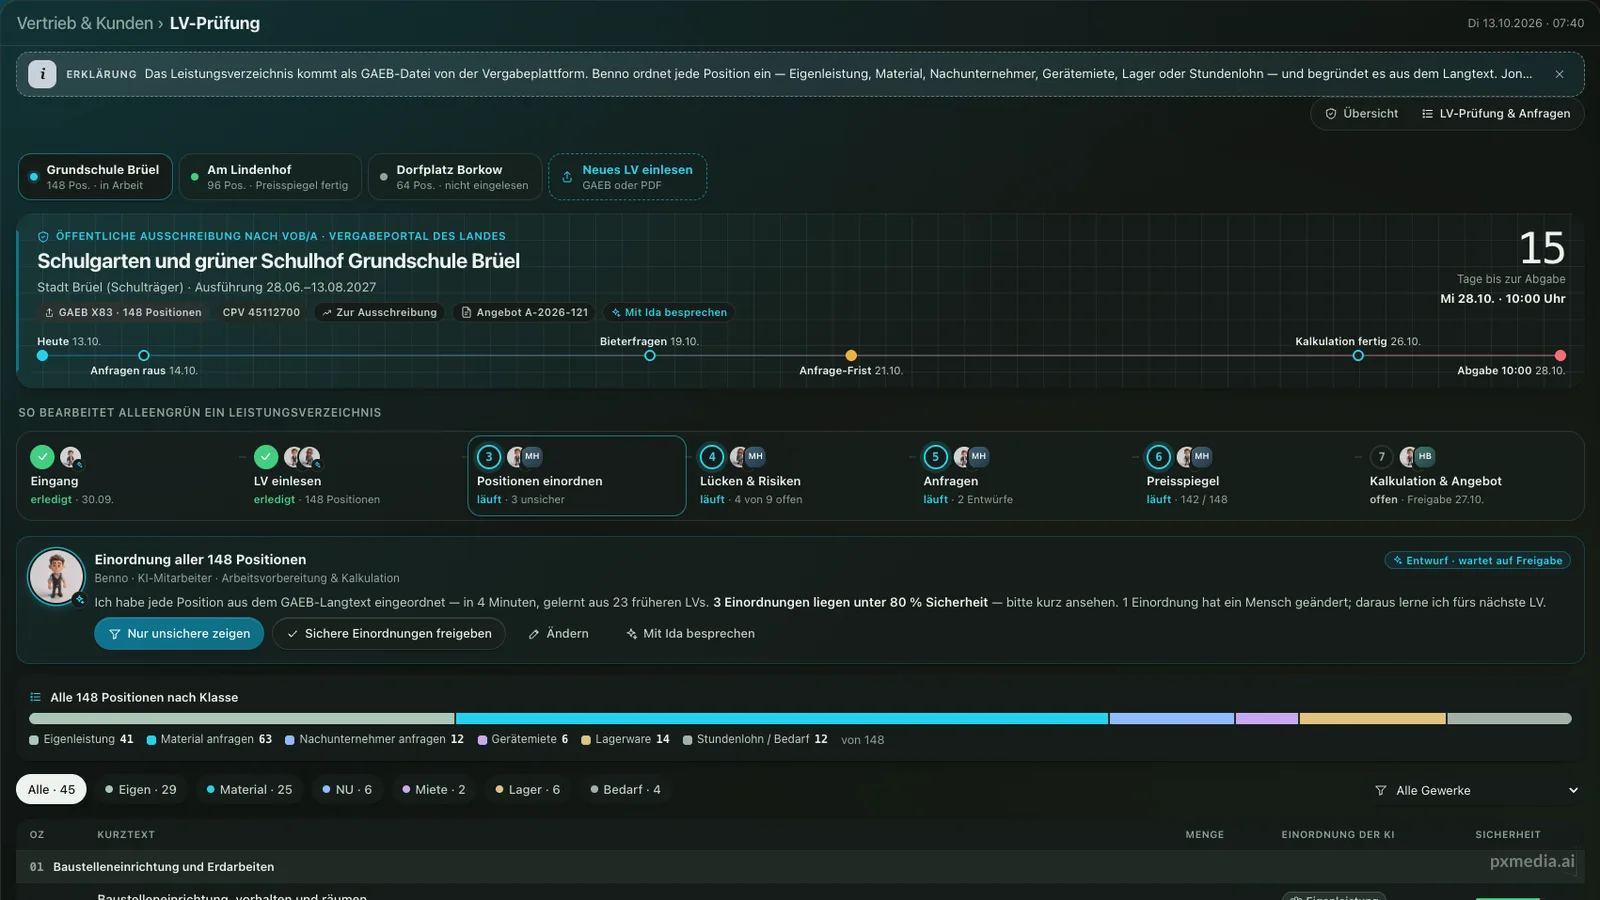Click the Ändern pencil button
The width and height of the screenshot is (1600, 900).
pyautogui.click(x=558, y=634)
